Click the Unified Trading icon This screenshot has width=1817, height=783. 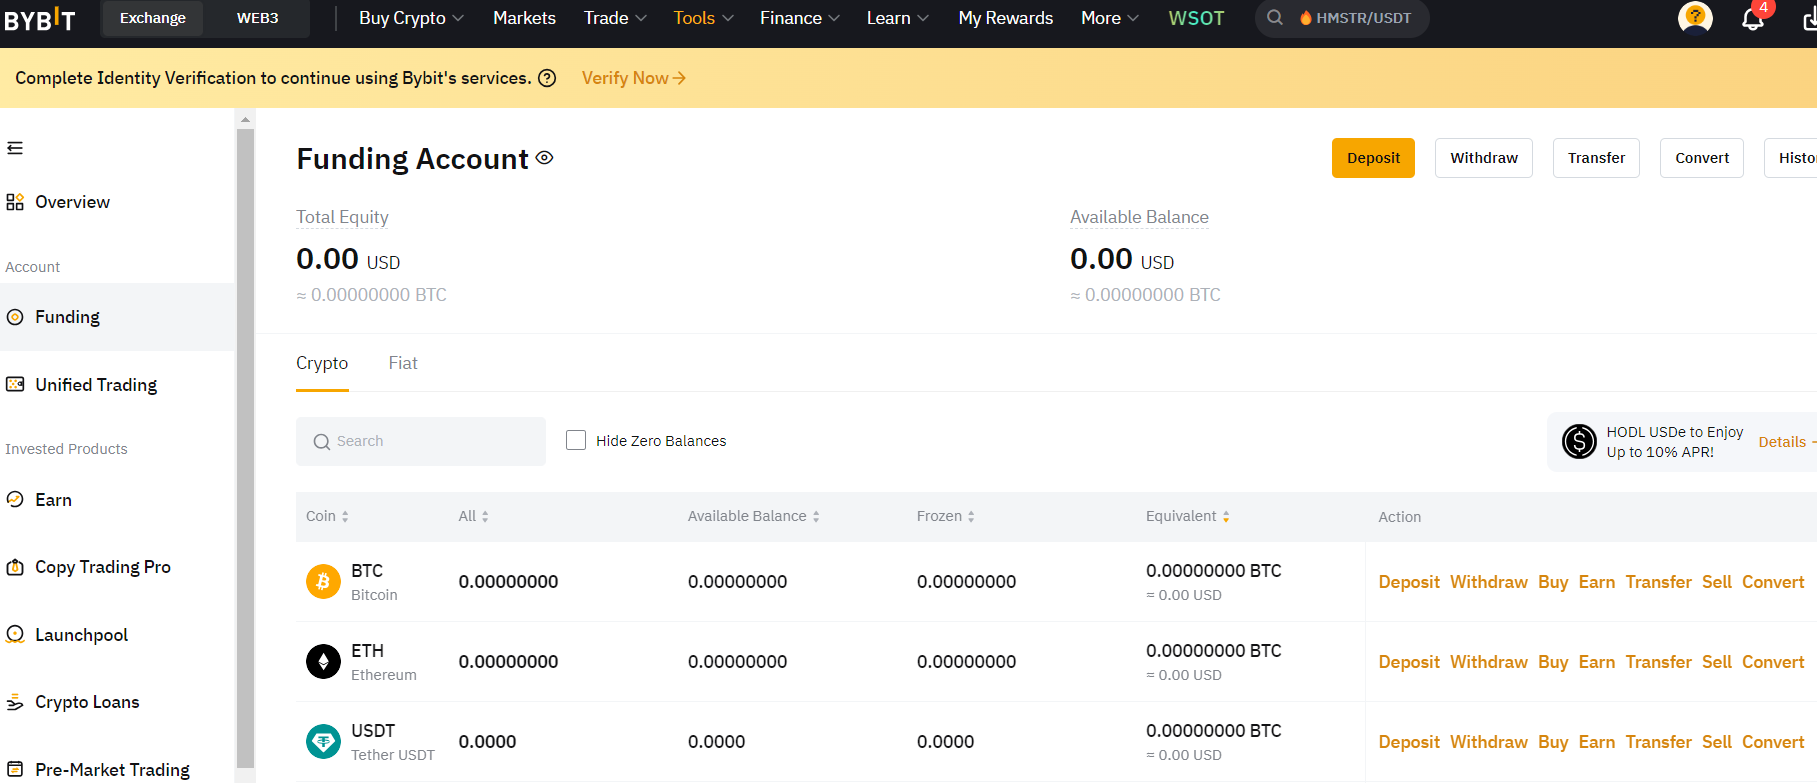15,384
